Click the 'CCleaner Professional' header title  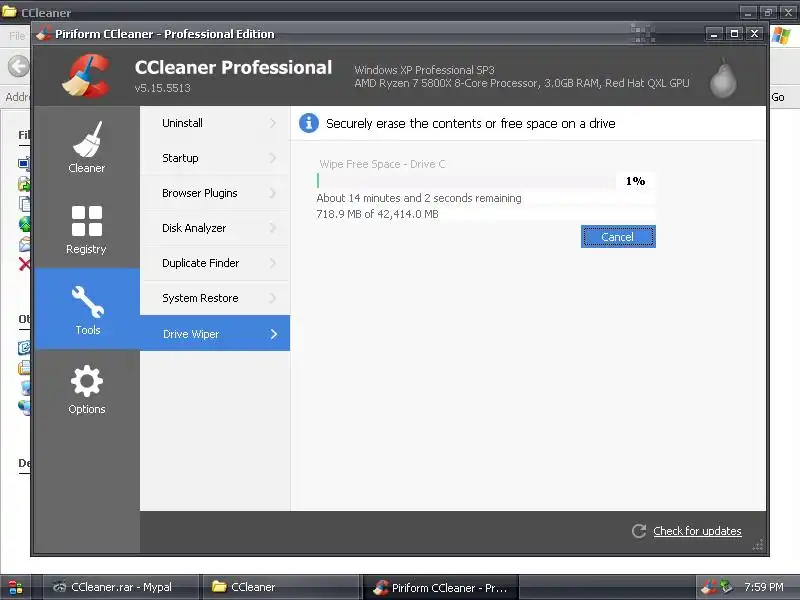(233, 67)
